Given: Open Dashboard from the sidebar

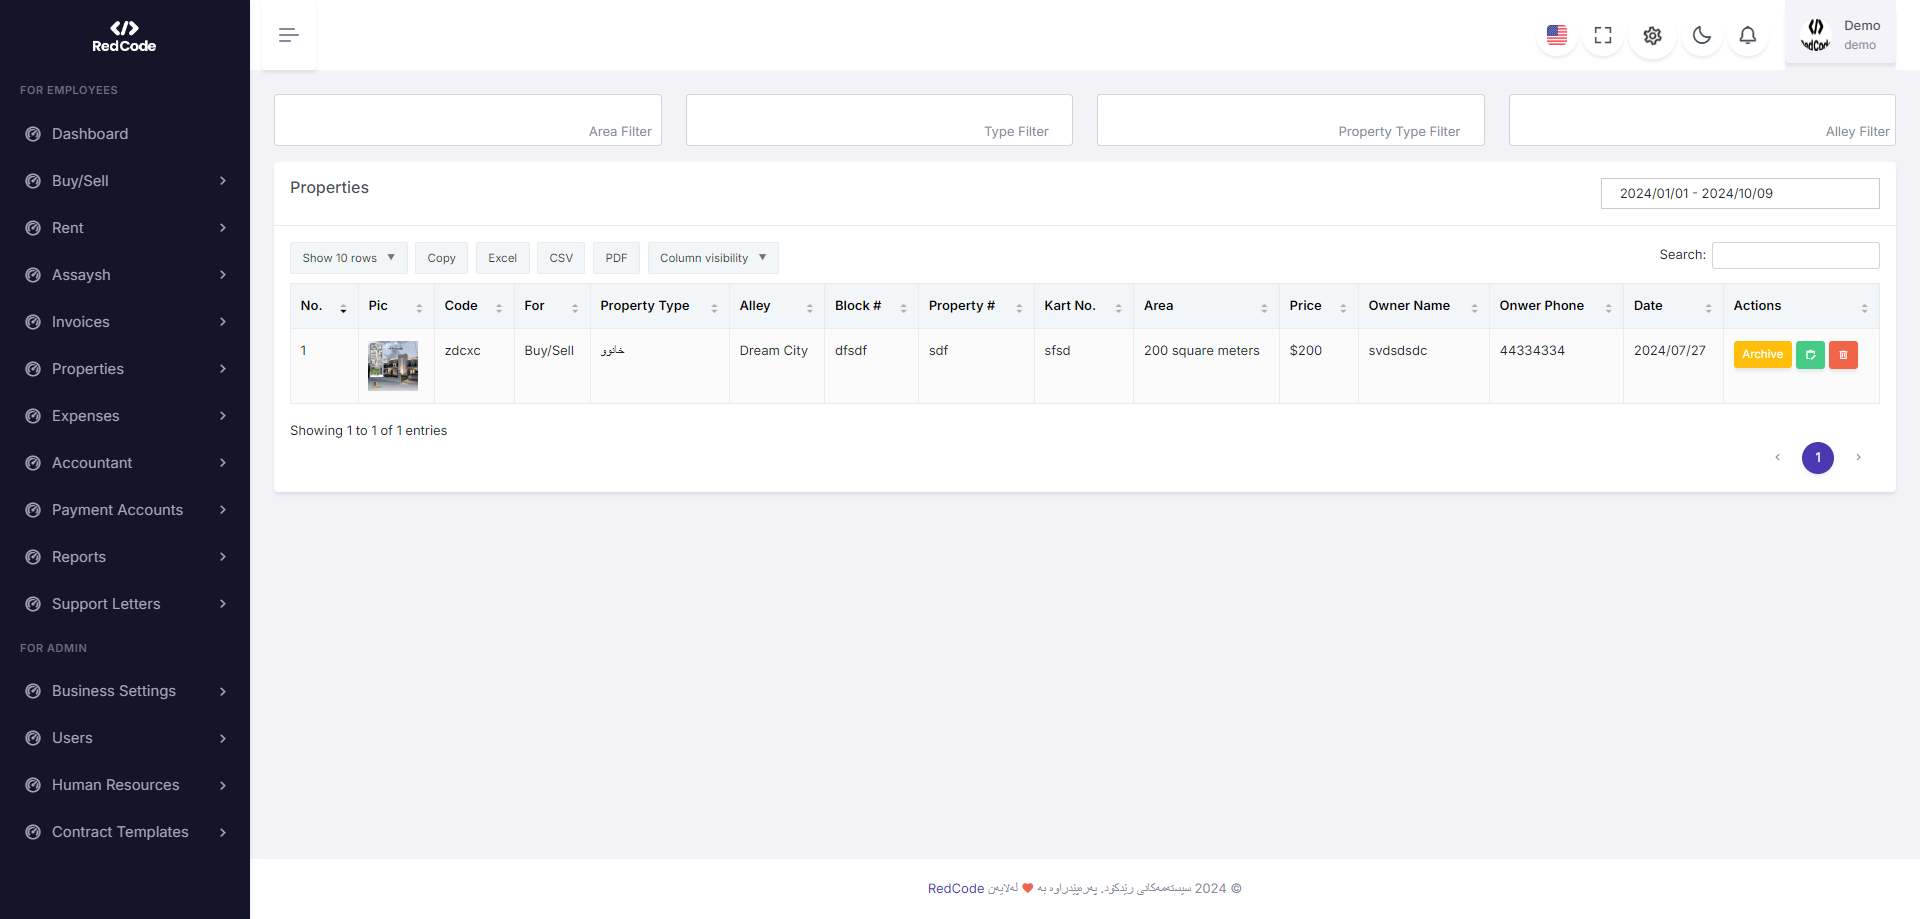Looking at the screenshot, I should point(90,134).
